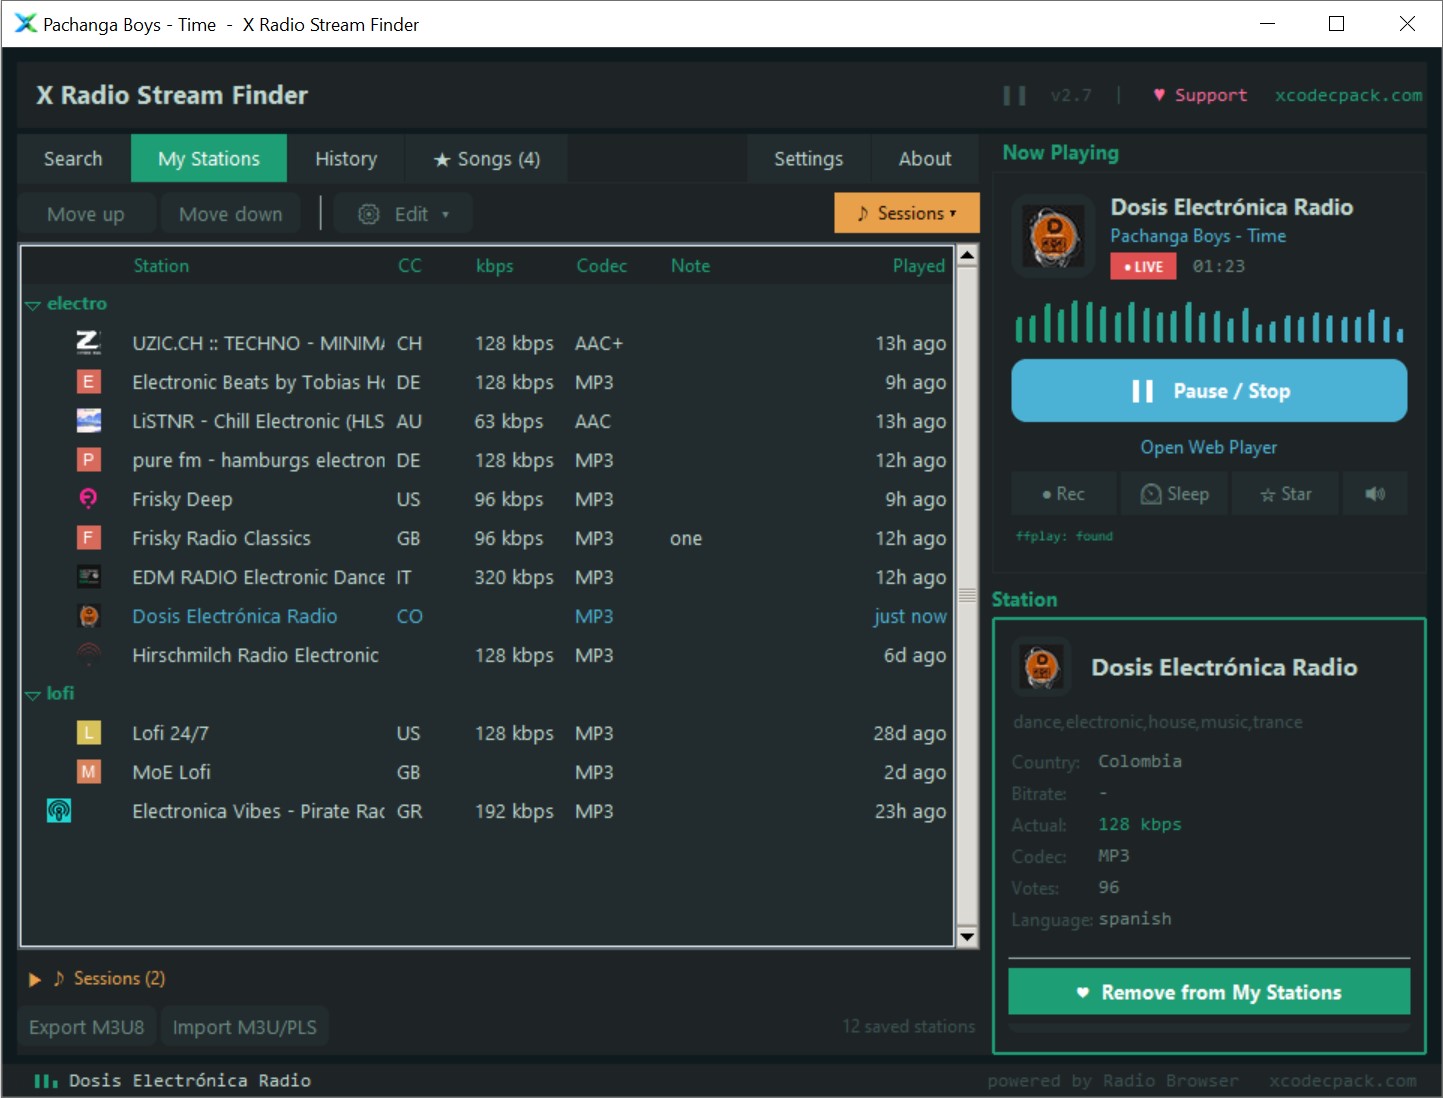Toggle recording with the Rec button
The image size is (1443, 1098).
coord(1063,494)
